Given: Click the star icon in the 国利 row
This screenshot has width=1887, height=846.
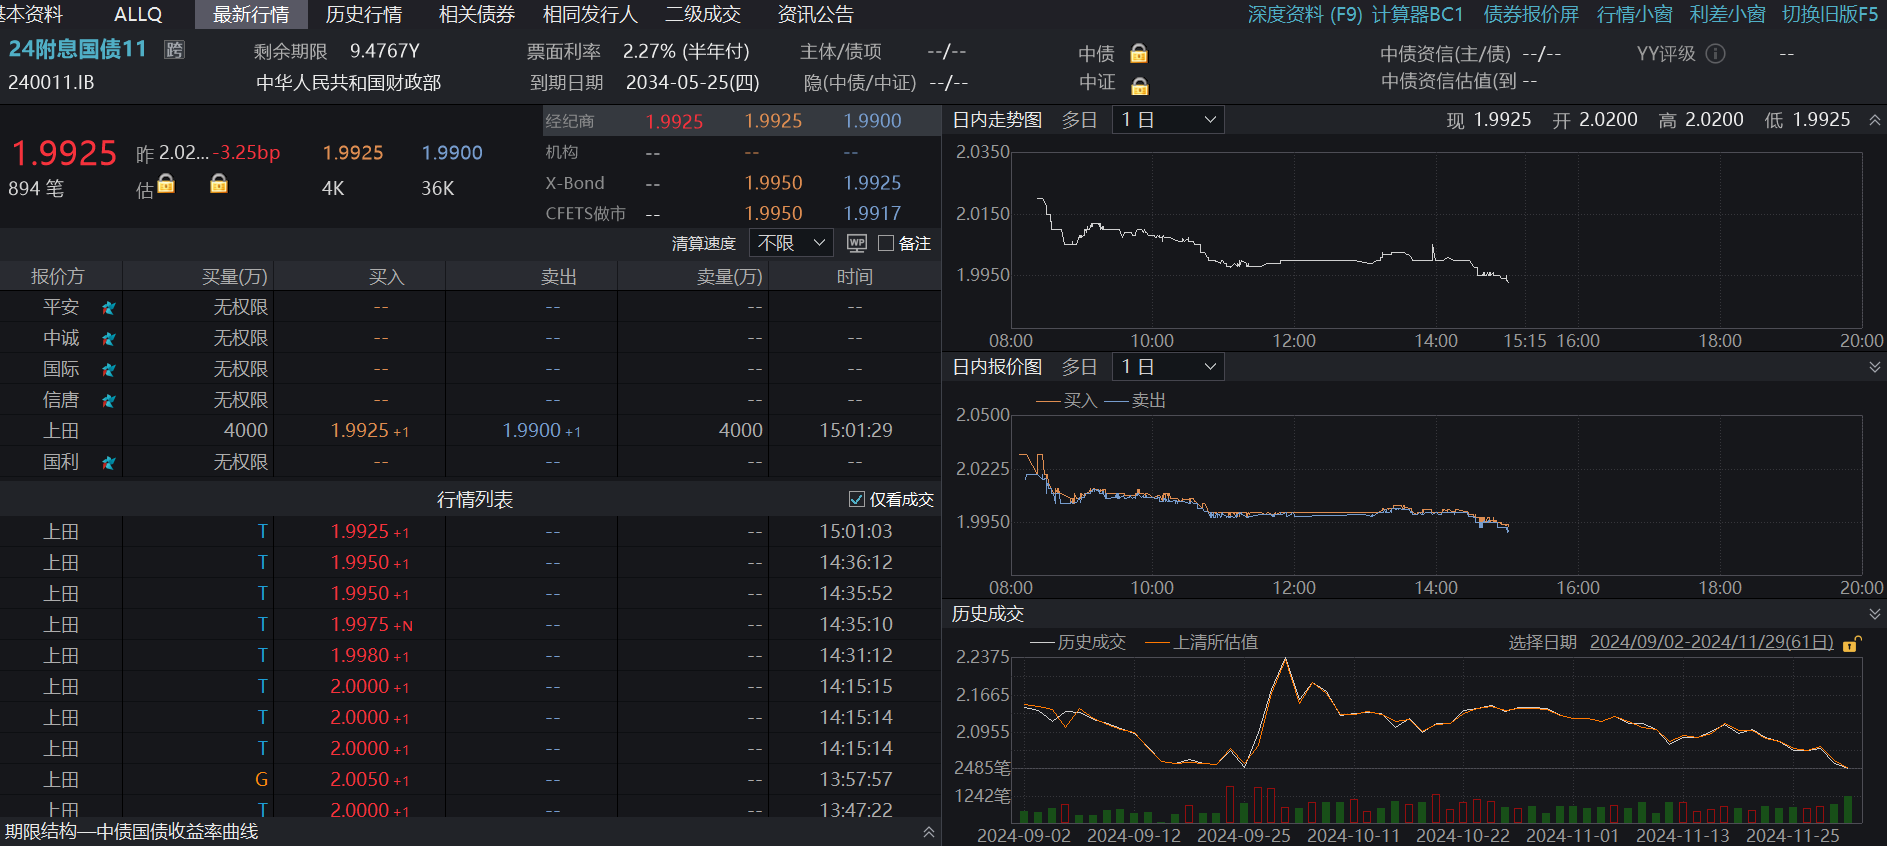Looking at the screenshot, I should (x=108, y=463).
